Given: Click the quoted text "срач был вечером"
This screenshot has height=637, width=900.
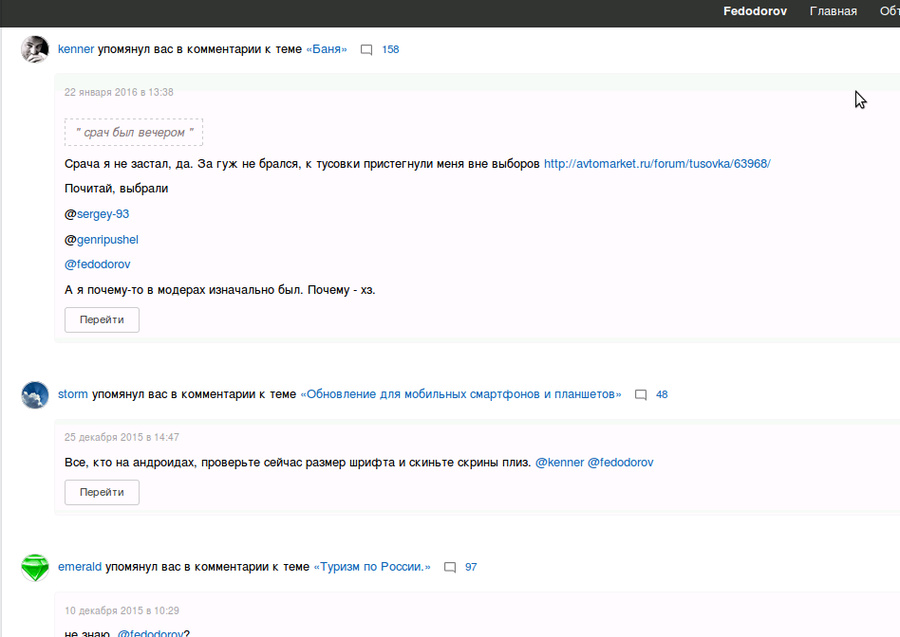Looking at the screenshot, I should coord(134,133).
